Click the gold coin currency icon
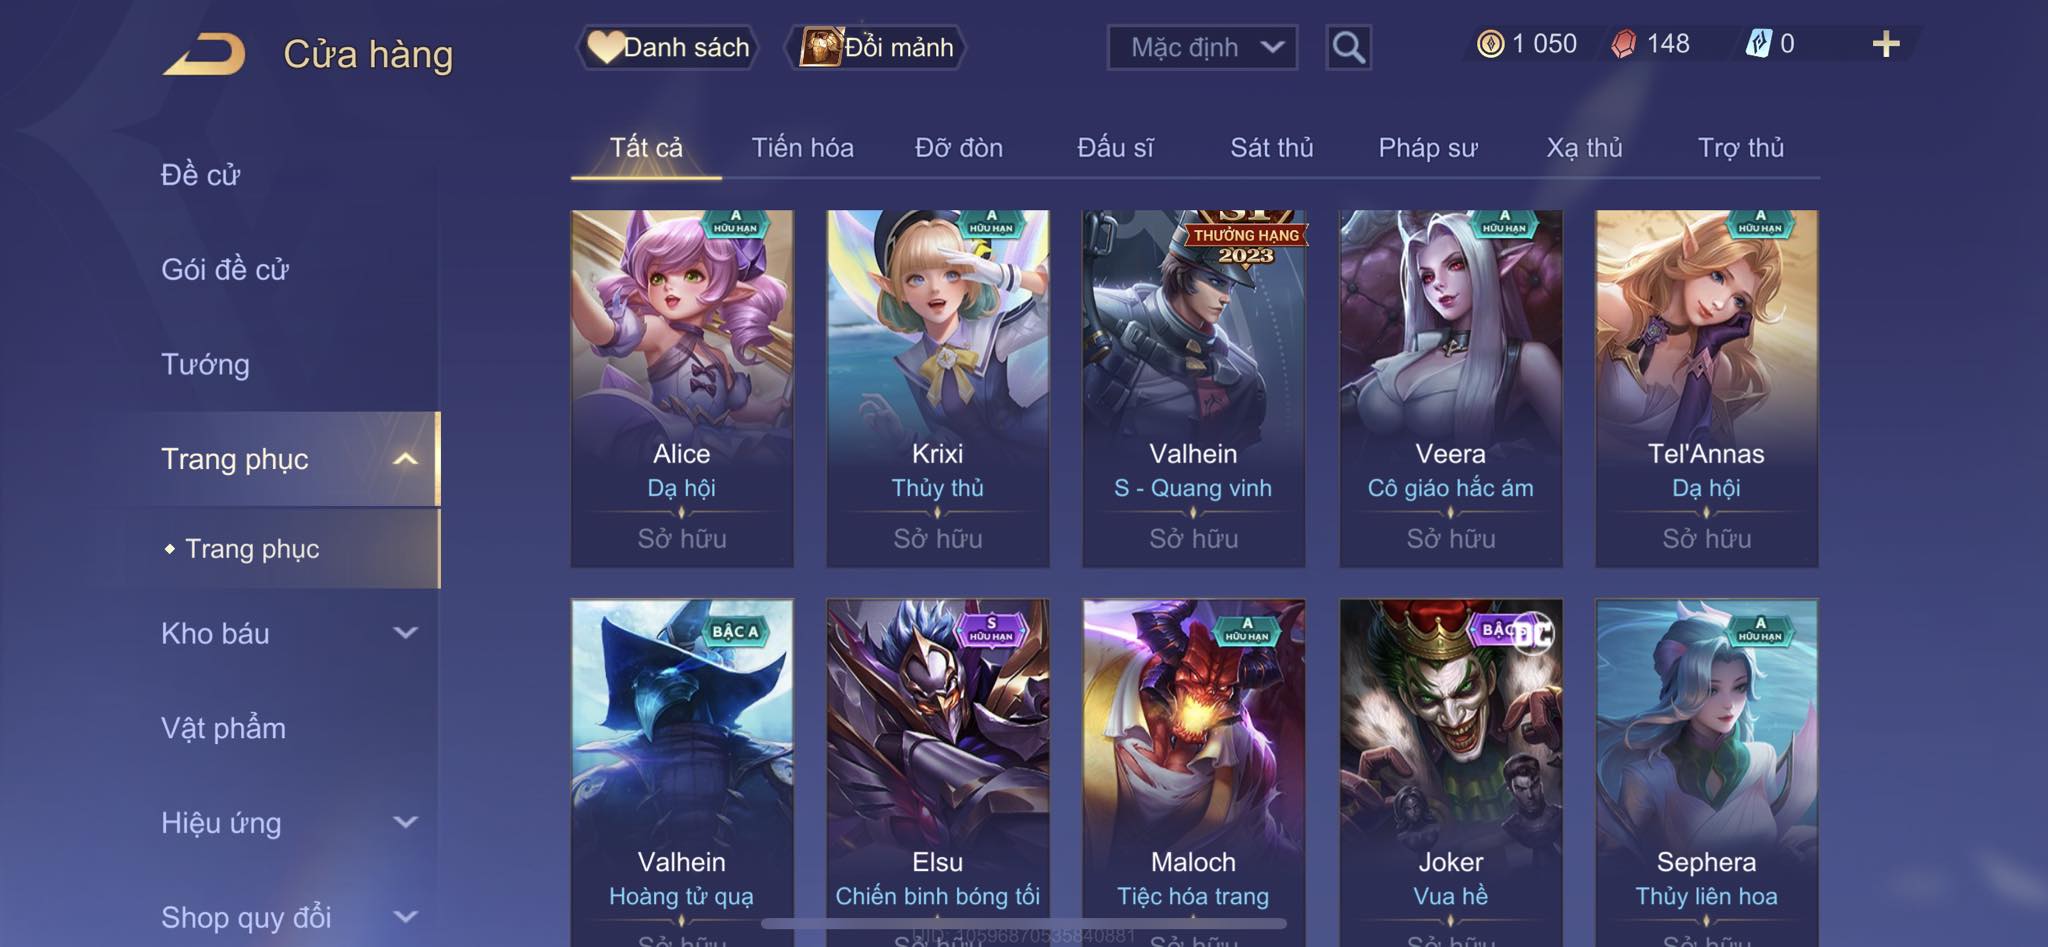Screen dimensions: 2048x947 coord(1490,44)
